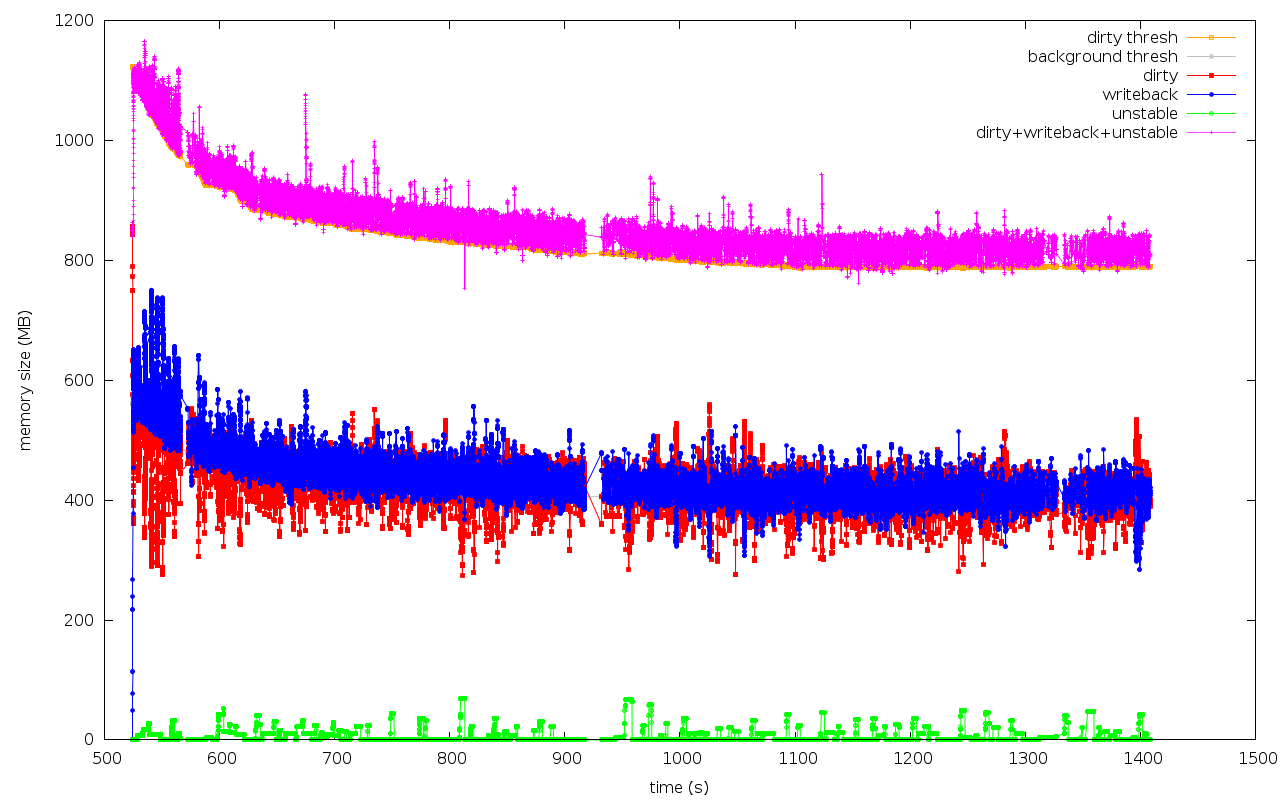Click the y-axis label 1200

tap(77, 20)
